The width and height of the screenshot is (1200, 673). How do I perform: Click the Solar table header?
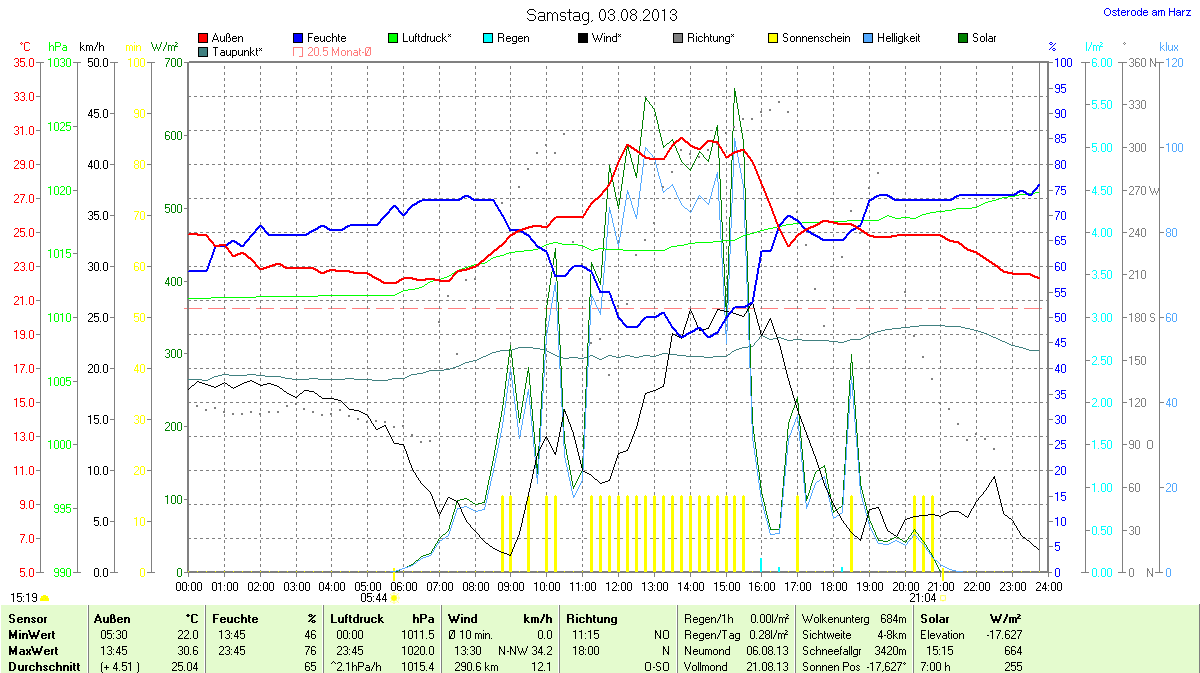click(934, 619)
